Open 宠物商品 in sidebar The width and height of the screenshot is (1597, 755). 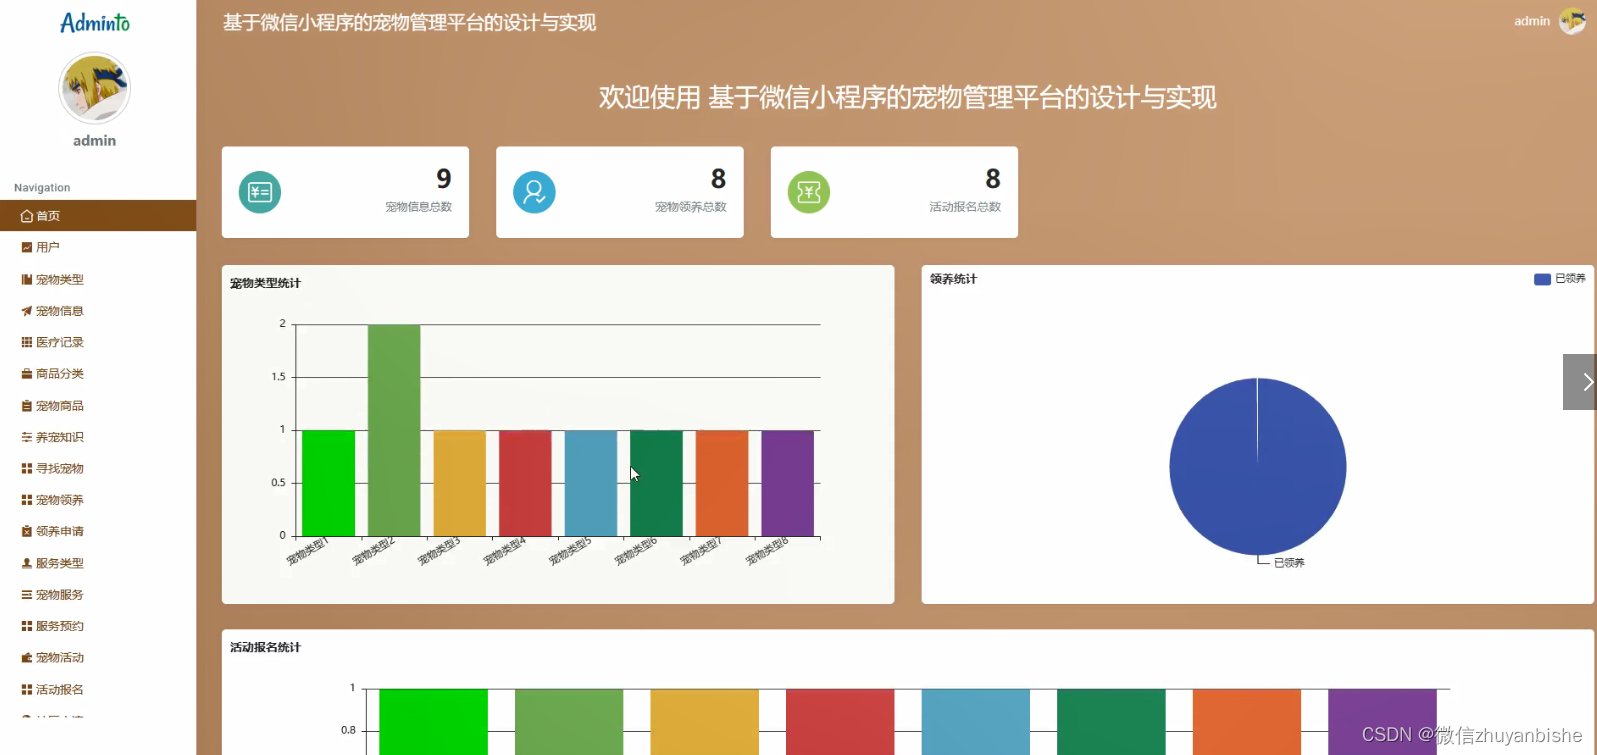click(98, 406)
